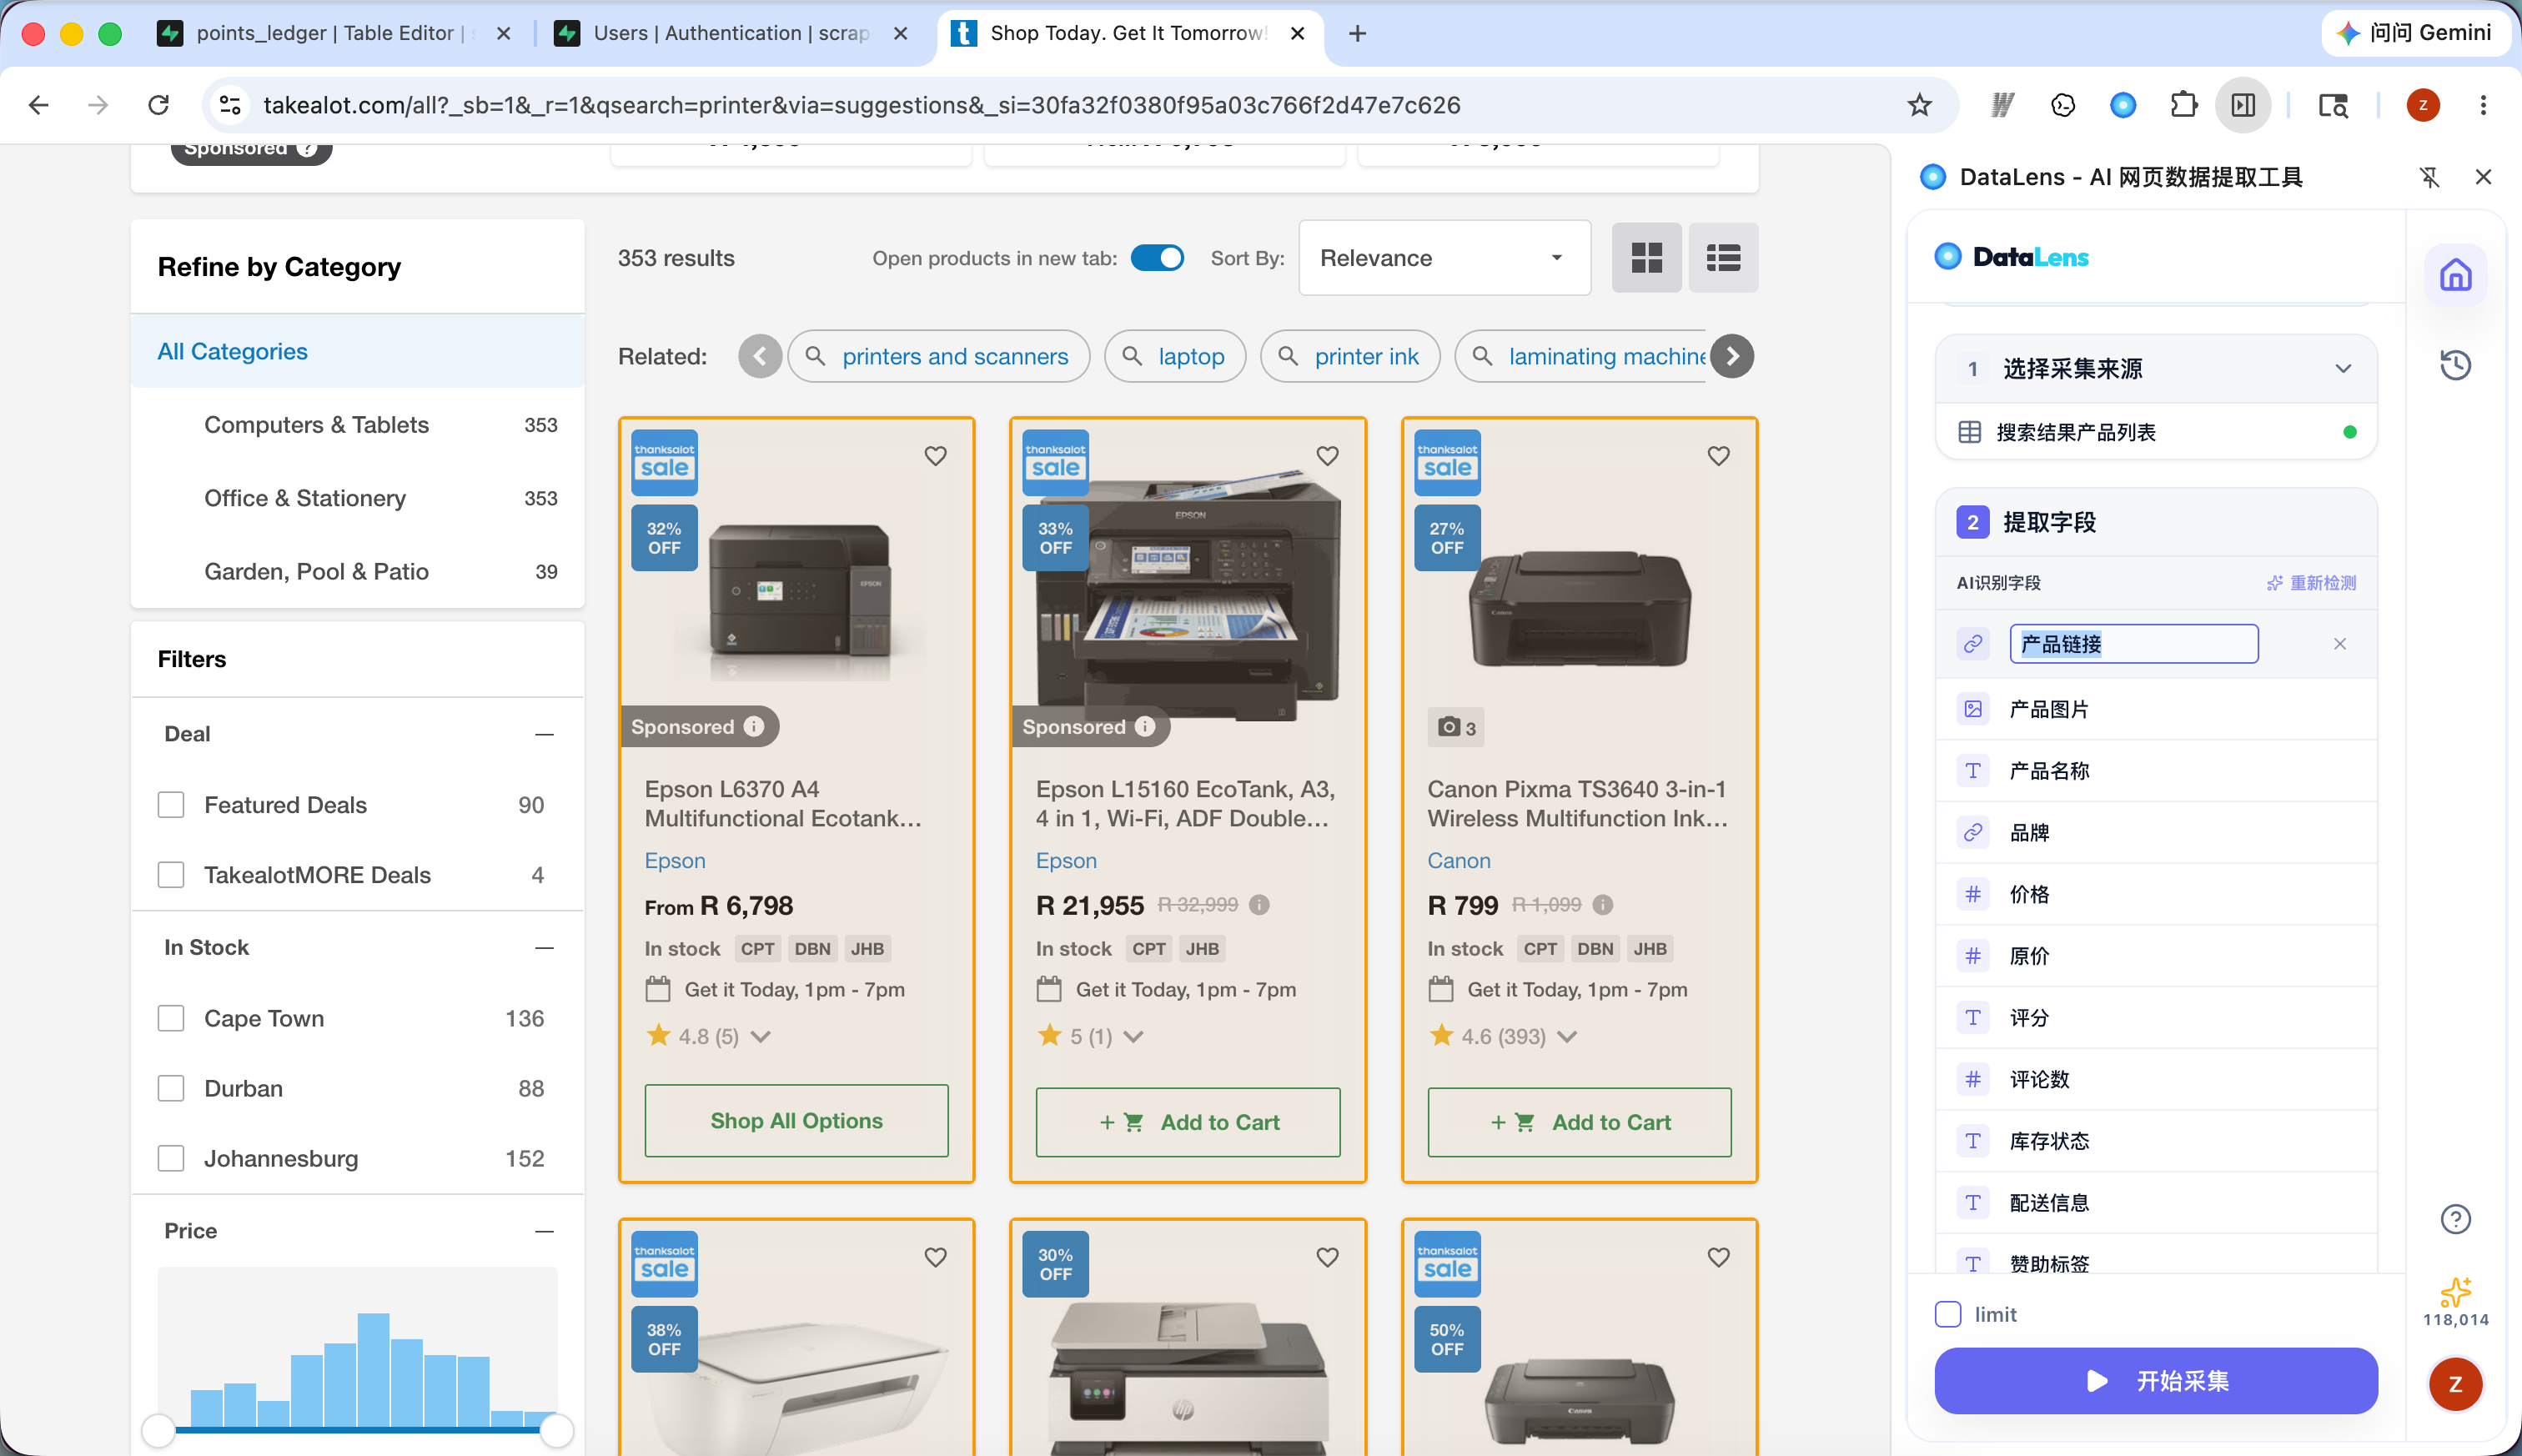This screenshot has height=1456, width=2522.
Task: Select the All Categories filter
Action: [357, 351]
